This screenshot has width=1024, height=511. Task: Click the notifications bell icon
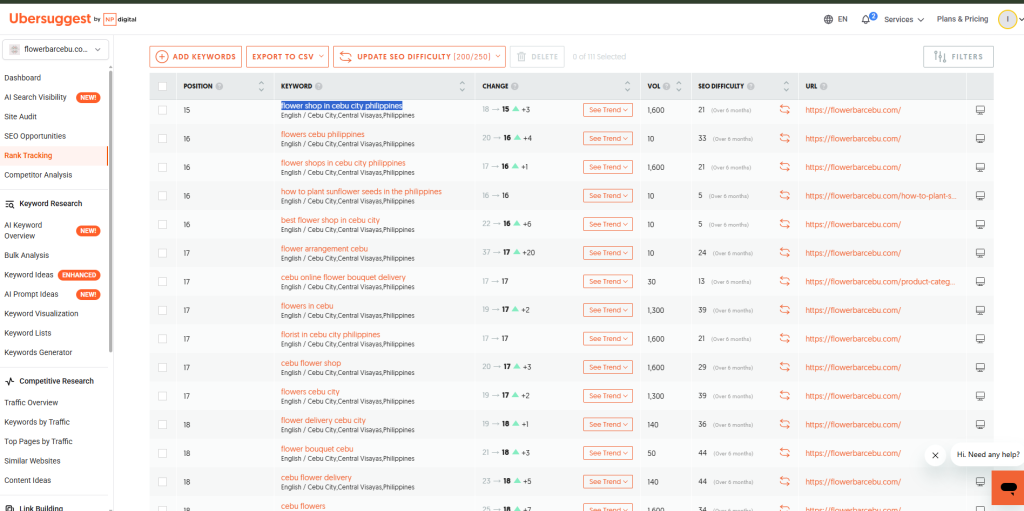(865, 19)
